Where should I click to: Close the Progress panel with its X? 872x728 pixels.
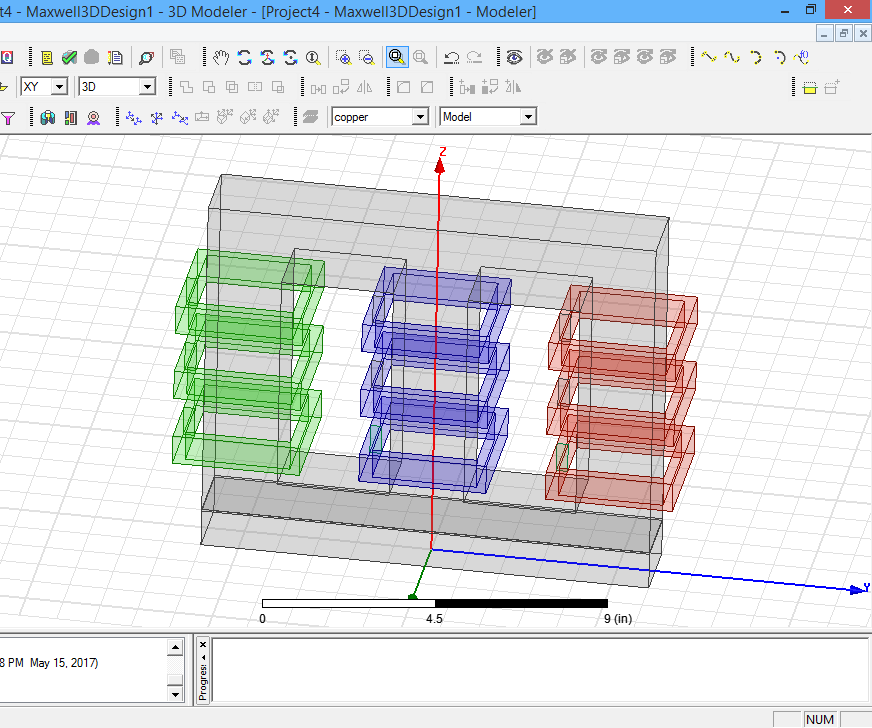(203, 645)
